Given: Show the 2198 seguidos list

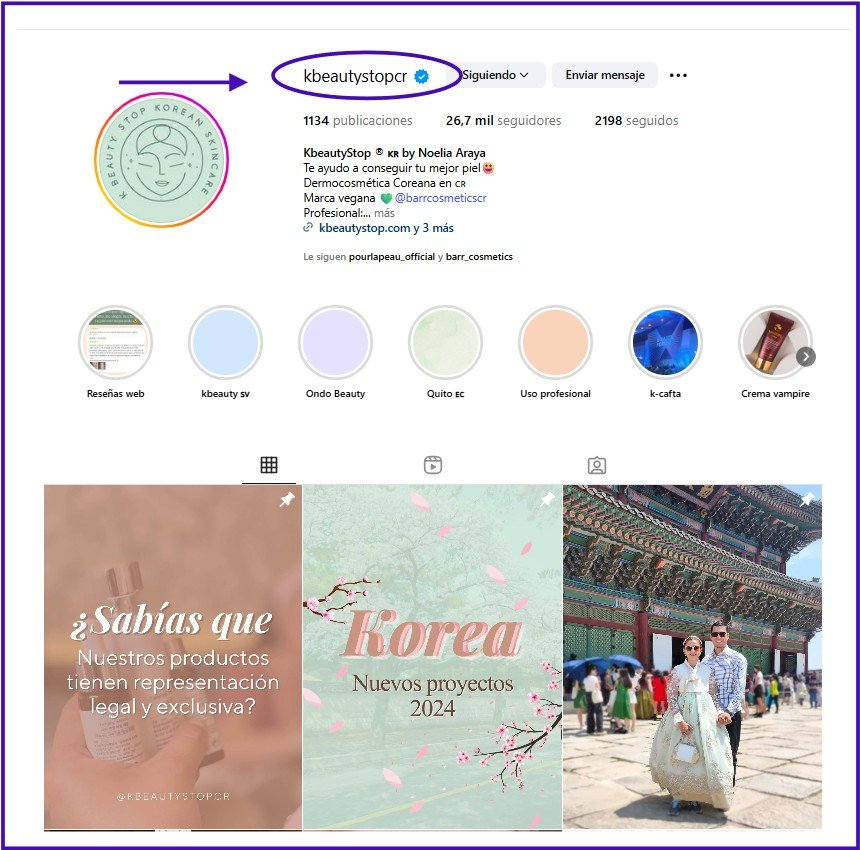Looking at the screenshot, I should tap(636, 121).
